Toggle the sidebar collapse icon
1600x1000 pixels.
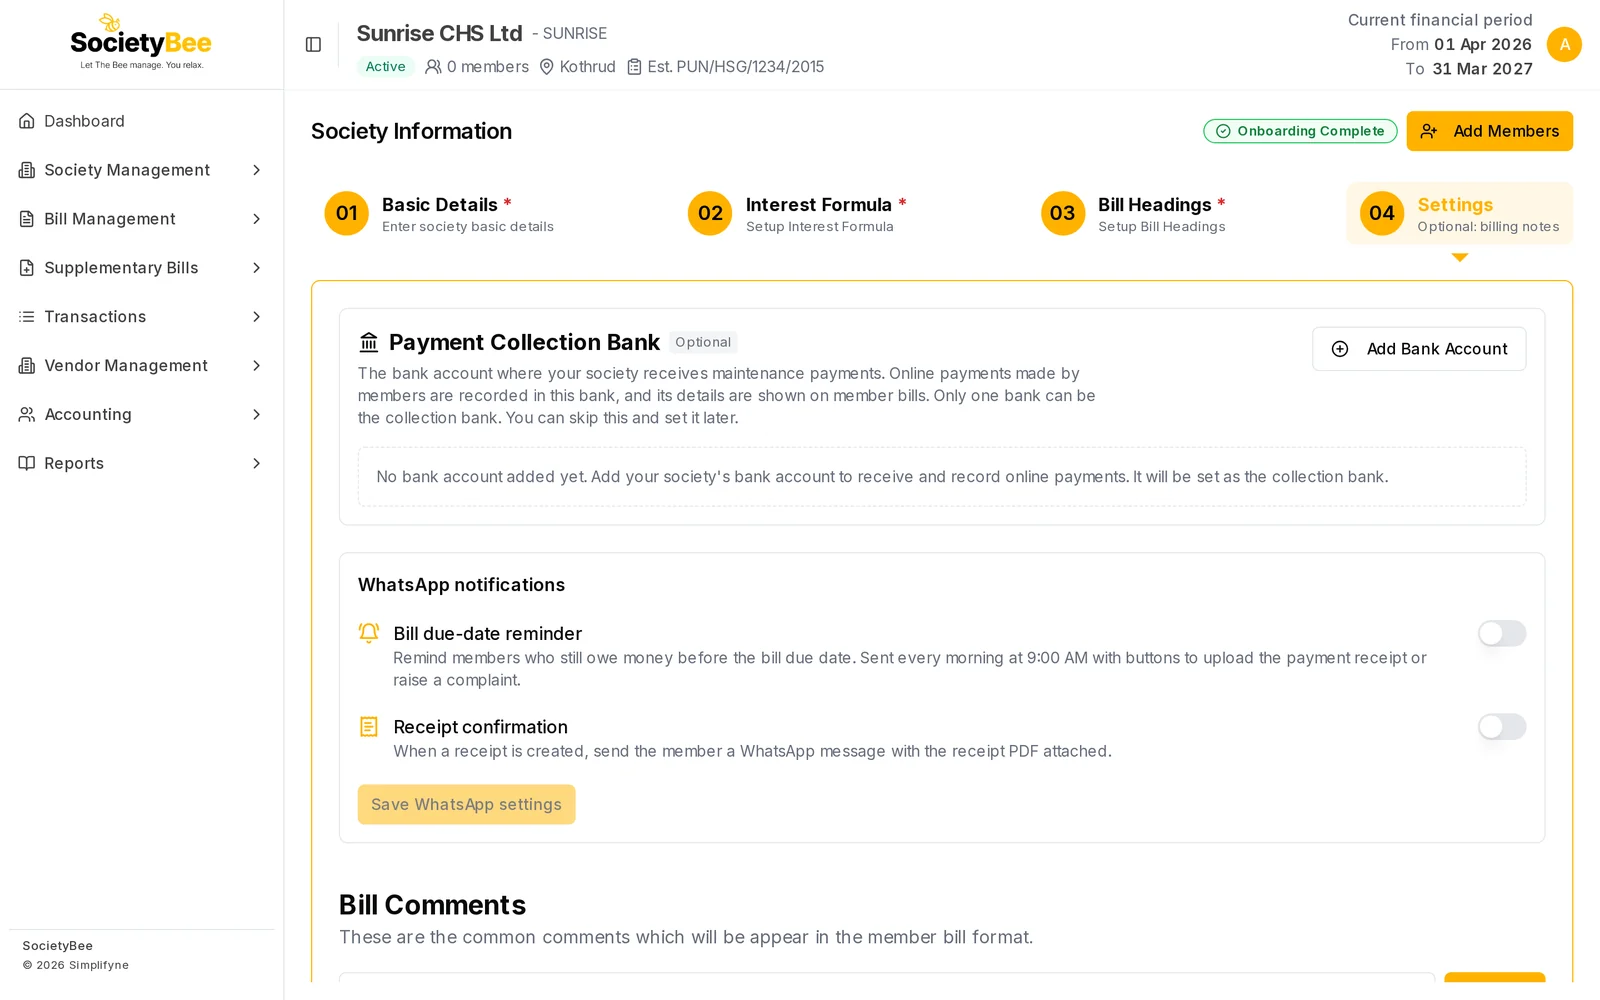point(313,45)
